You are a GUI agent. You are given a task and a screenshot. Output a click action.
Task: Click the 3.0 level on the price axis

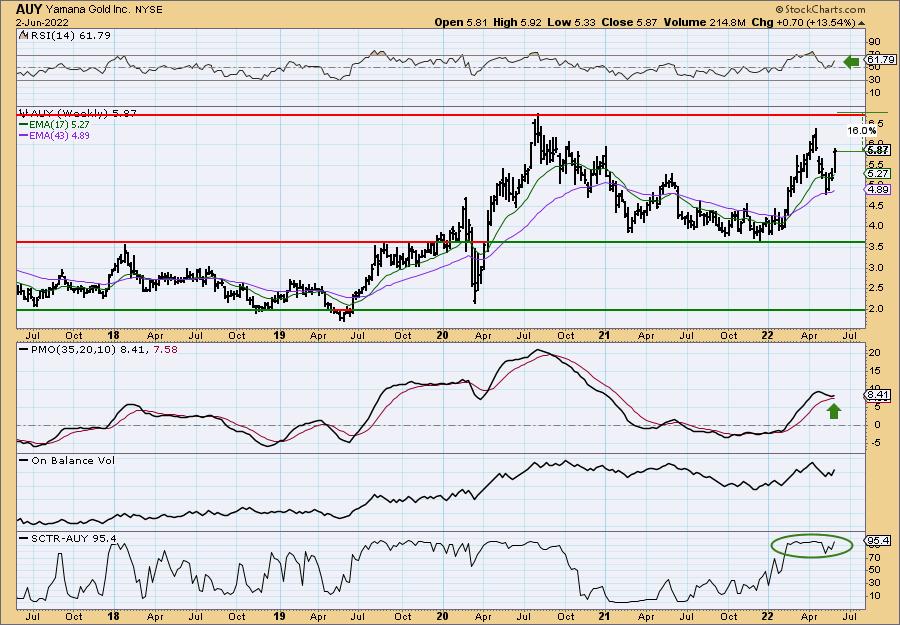tap(876, 267)
